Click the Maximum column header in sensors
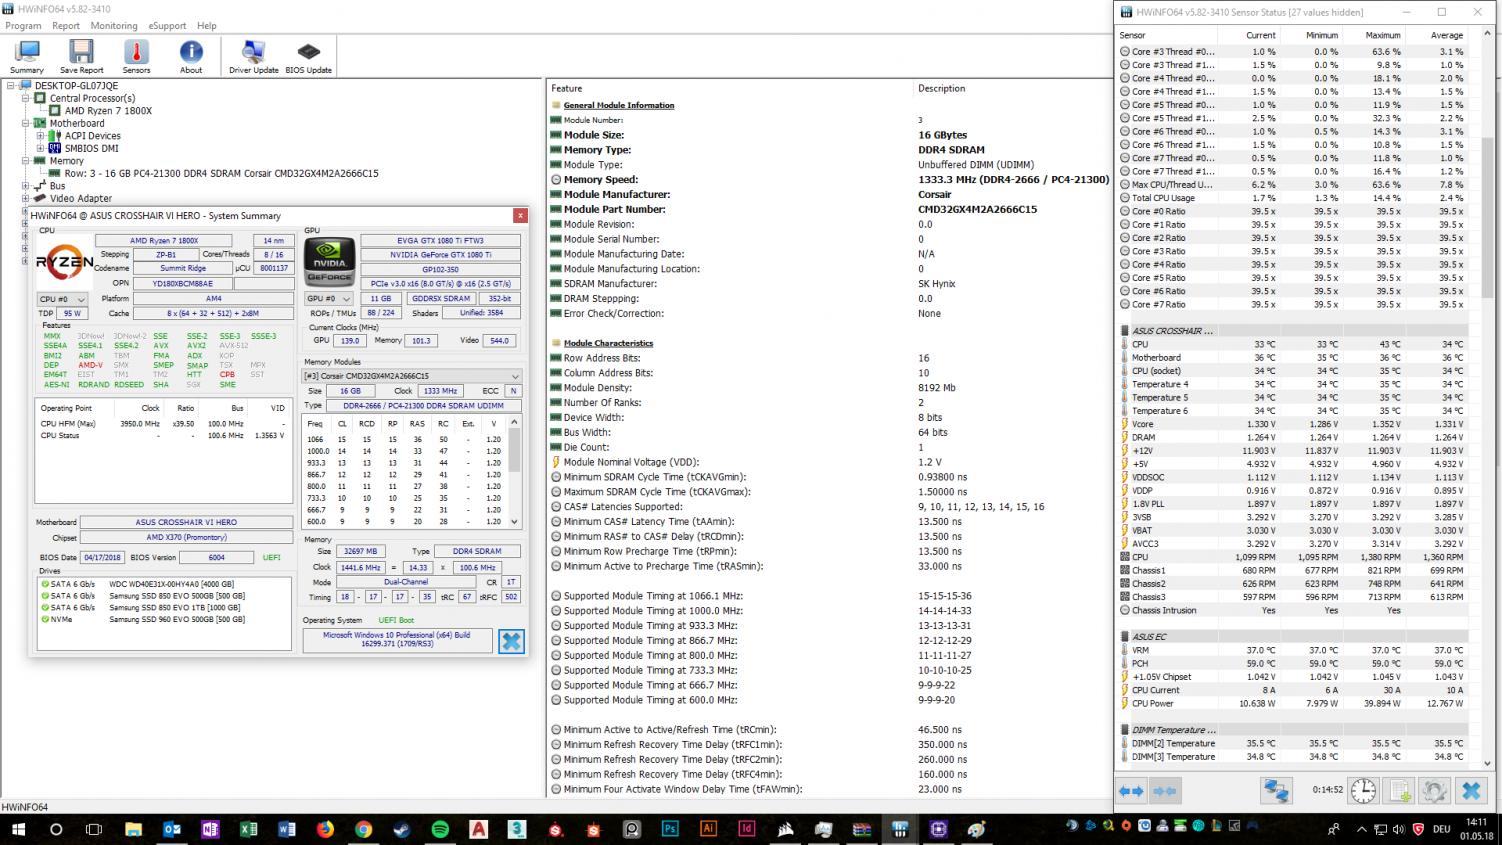1502x845 pixels. point(1383,35)
